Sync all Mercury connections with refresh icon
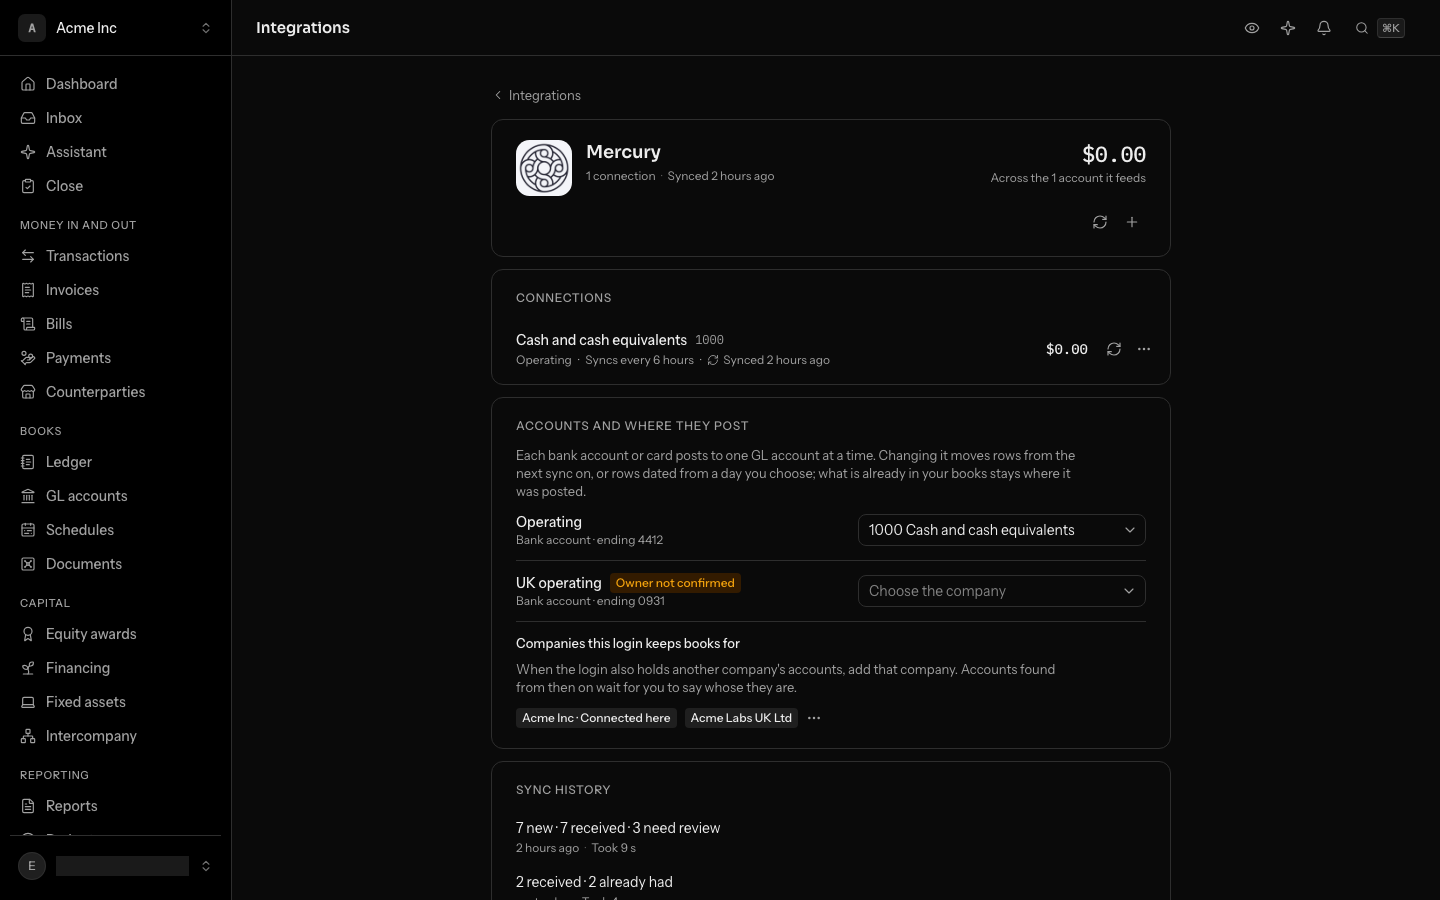This screenshot has height=900, width=1440. coord(1100,222)
